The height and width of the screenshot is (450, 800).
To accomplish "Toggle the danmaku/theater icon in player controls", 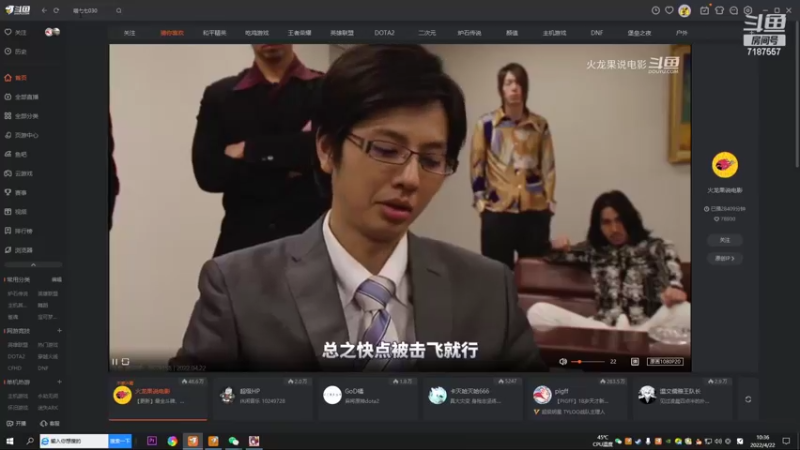I will click(635, 362).
